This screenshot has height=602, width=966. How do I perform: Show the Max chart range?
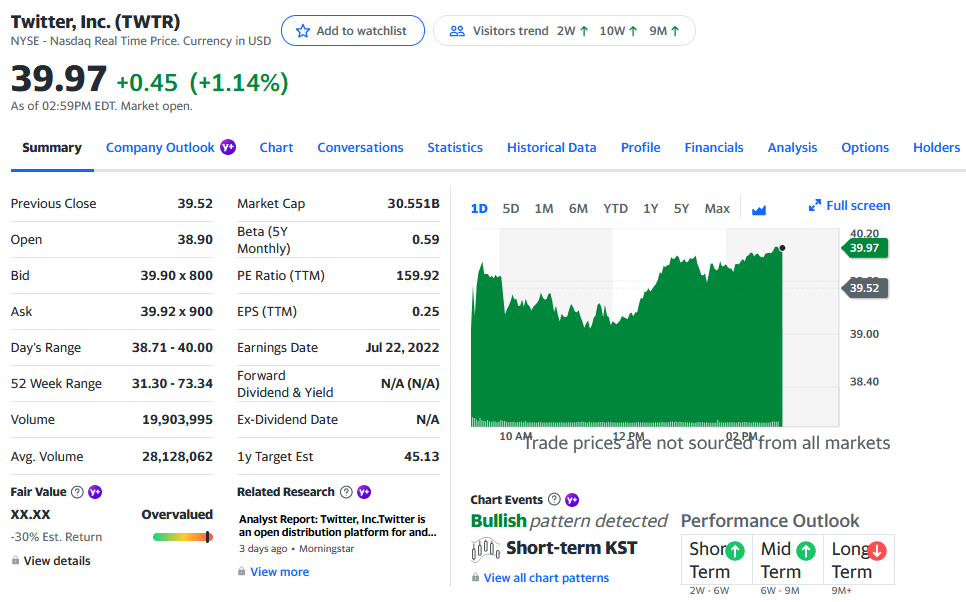717,209
